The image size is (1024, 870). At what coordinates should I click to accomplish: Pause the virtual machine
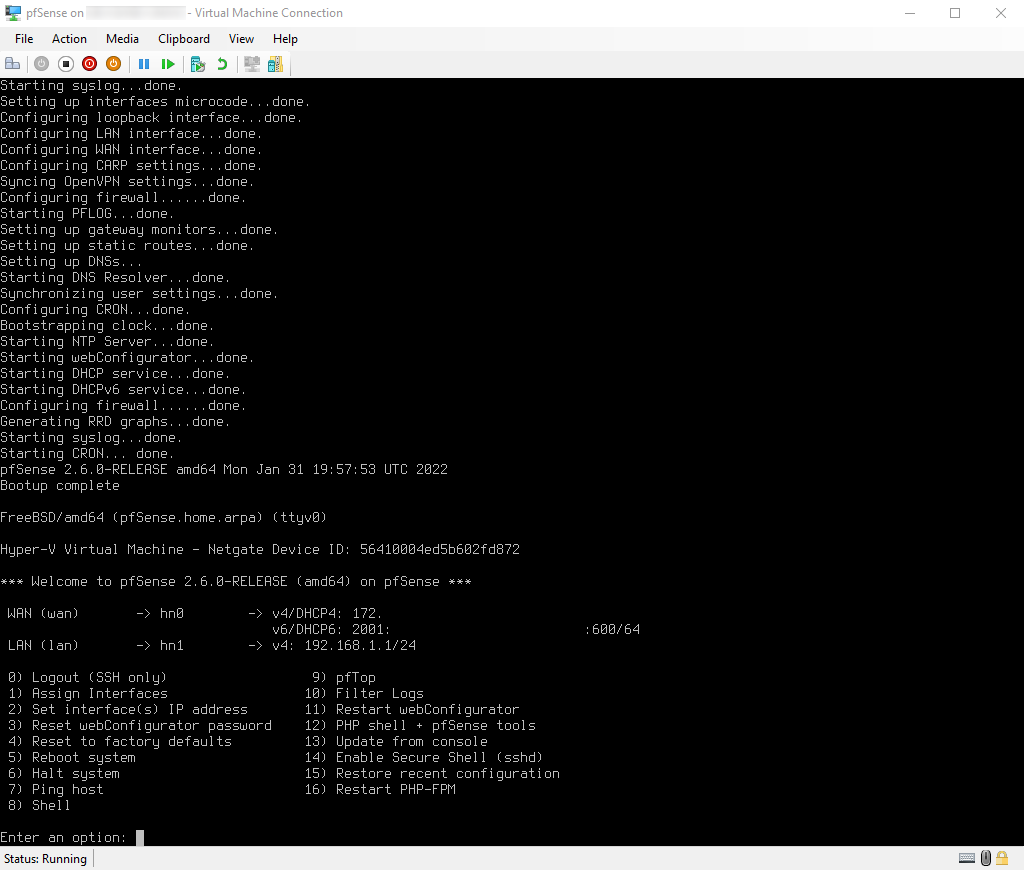(144, 64)
